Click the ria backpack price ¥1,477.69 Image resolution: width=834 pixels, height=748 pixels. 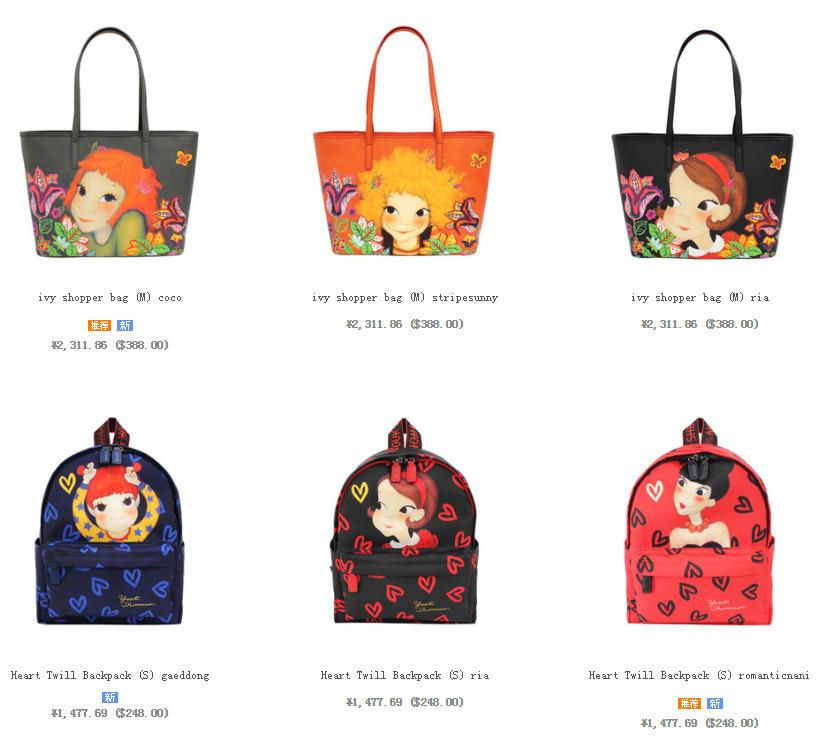coord(374,702)
